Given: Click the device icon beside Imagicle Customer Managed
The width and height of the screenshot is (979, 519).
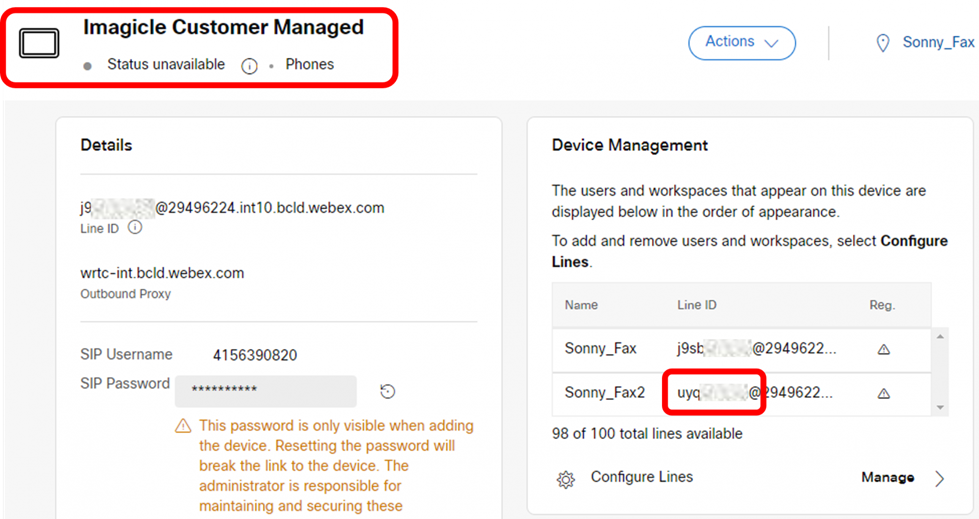Looking at the screenshot, I should (40, 44).
